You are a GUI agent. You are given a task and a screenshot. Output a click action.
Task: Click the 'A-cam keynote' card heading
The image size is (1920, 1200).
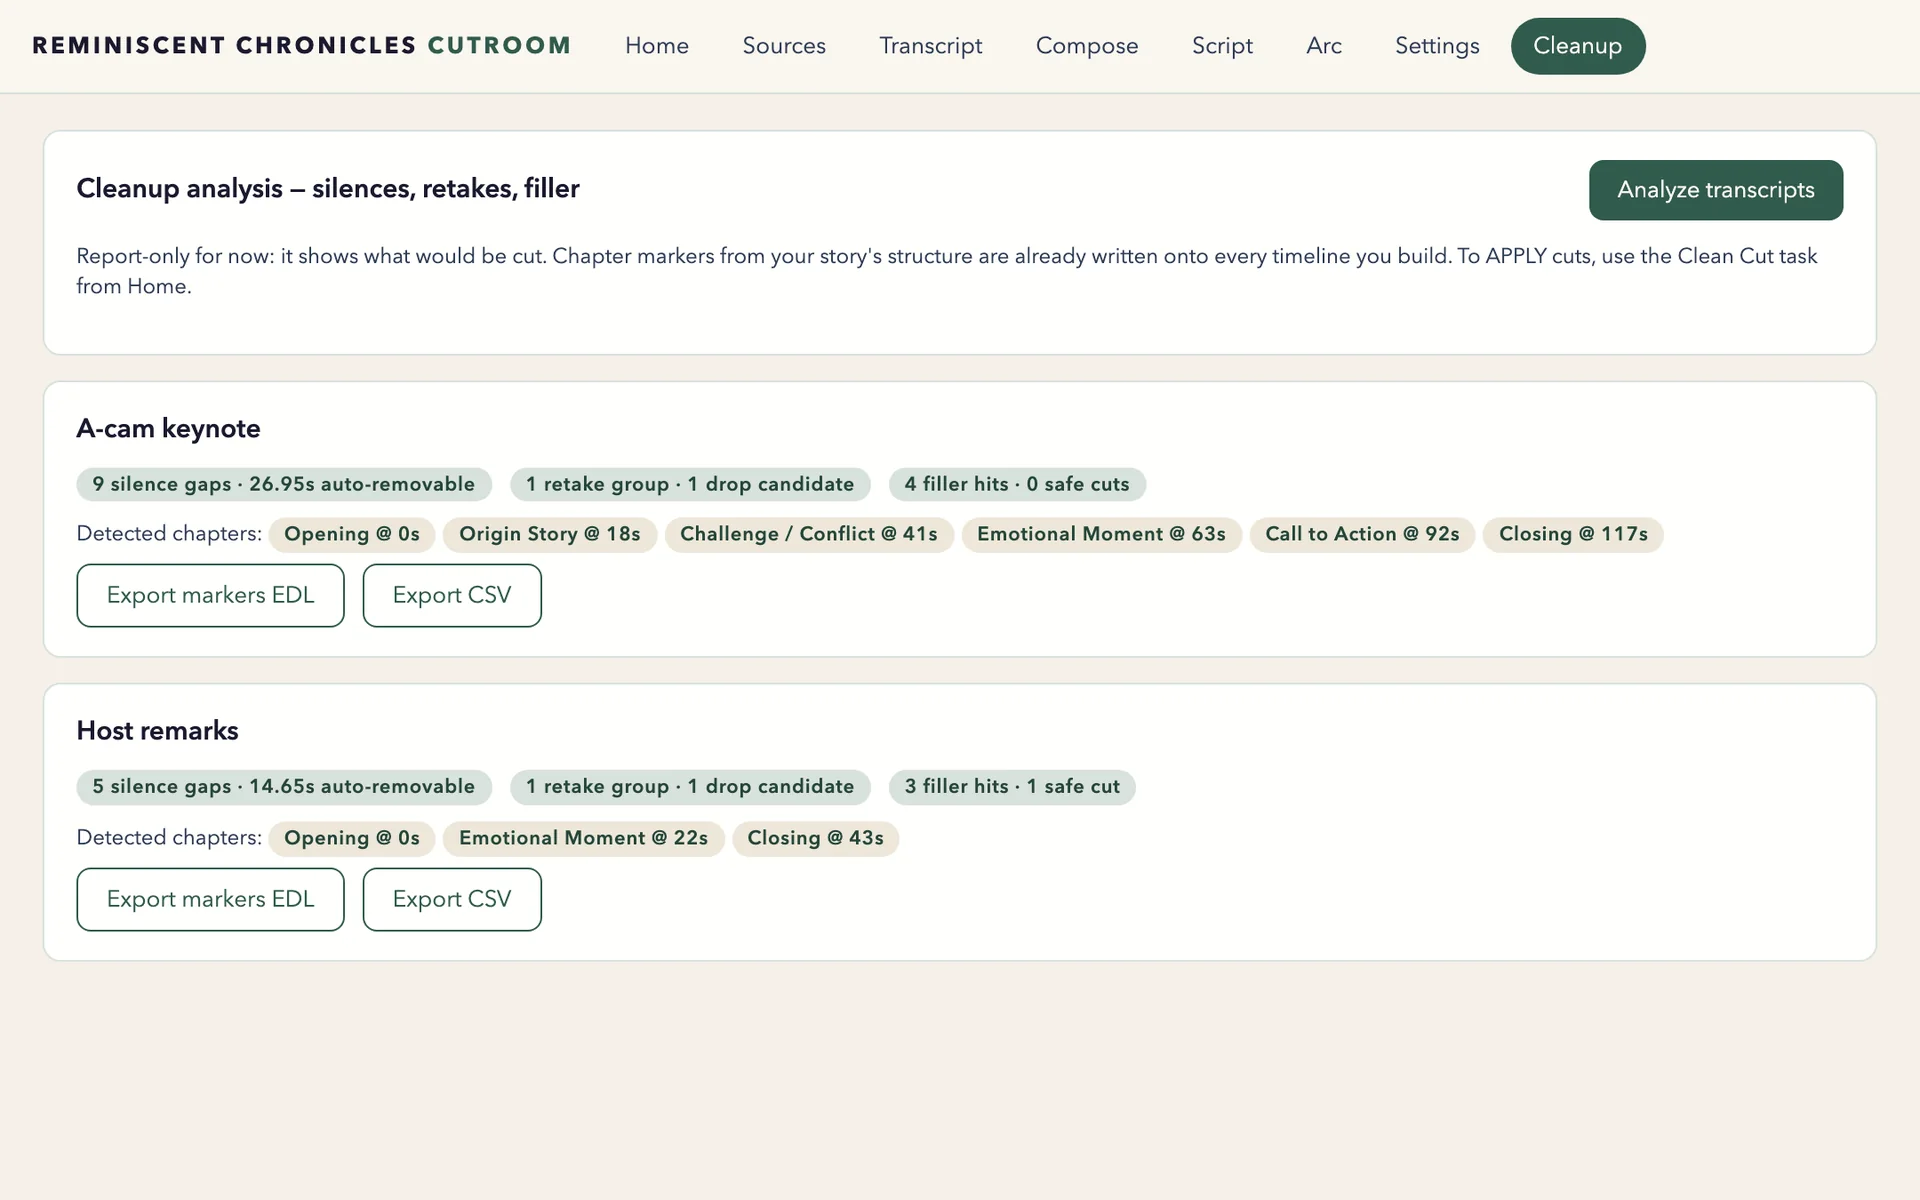tap(168, 429)
